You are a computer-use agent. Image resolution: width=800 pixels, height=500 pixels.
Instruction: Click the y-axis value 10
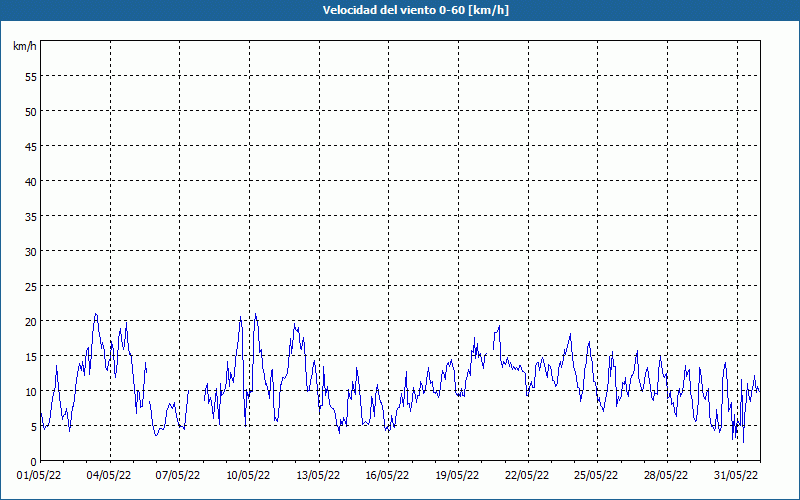(31, 392)
